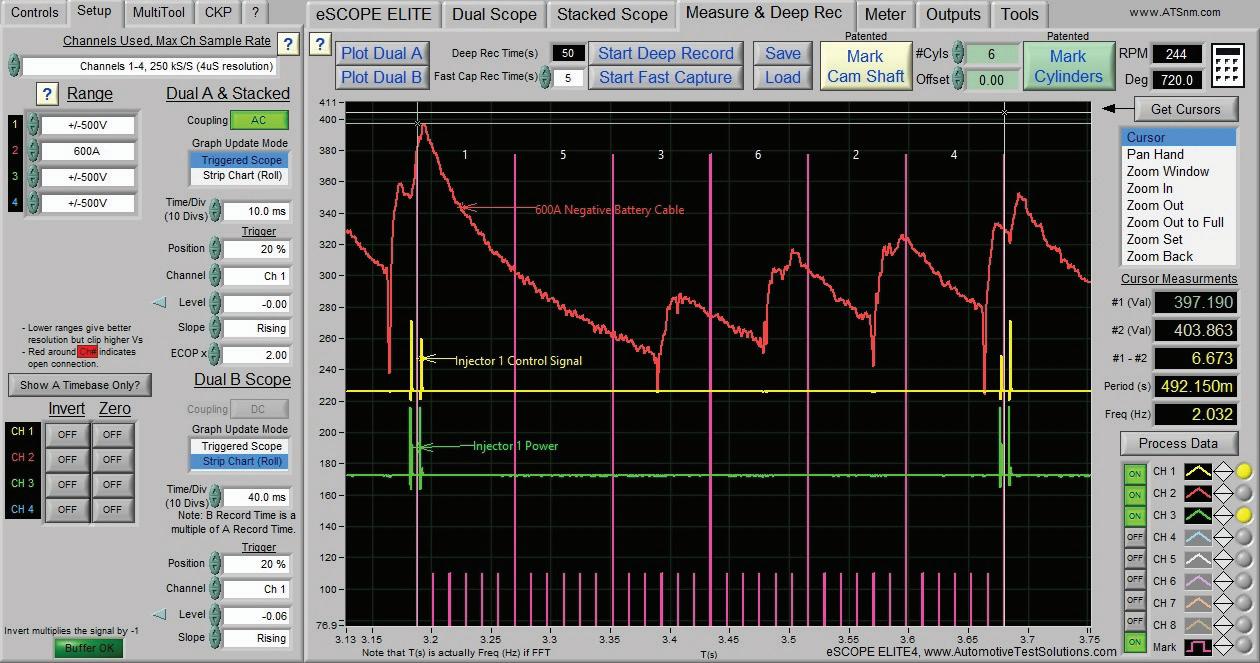Click the Mark row diamond control
Image resolution: width=1260 pixels, height=663 pixels.
(1224, 647)
